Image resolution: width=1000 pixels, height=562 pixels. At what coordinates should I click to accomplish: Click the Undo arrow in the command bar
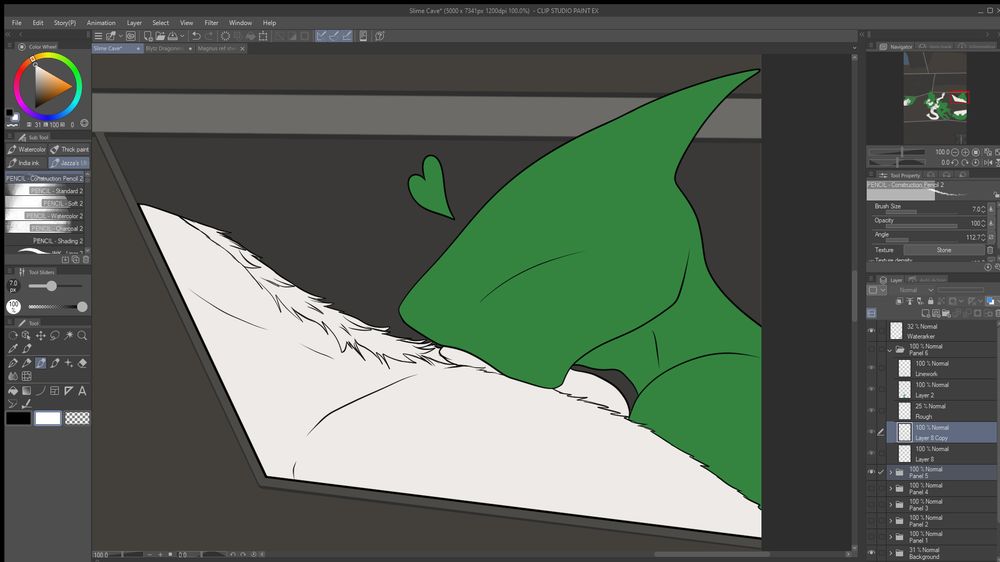(196, 36)
